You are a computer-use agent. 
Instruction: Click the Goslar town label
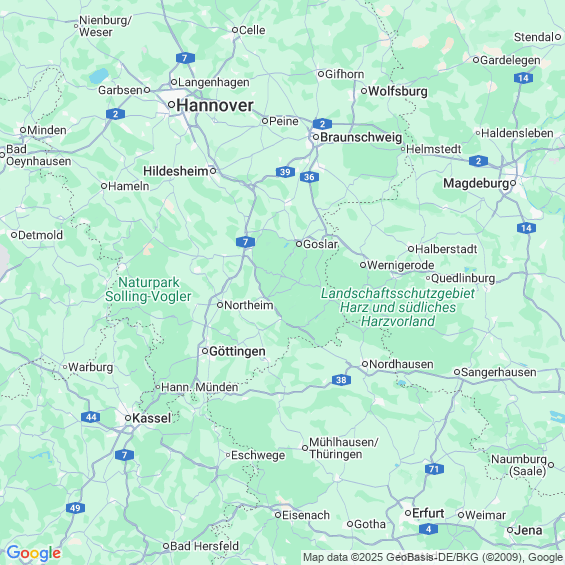point(320,244)
